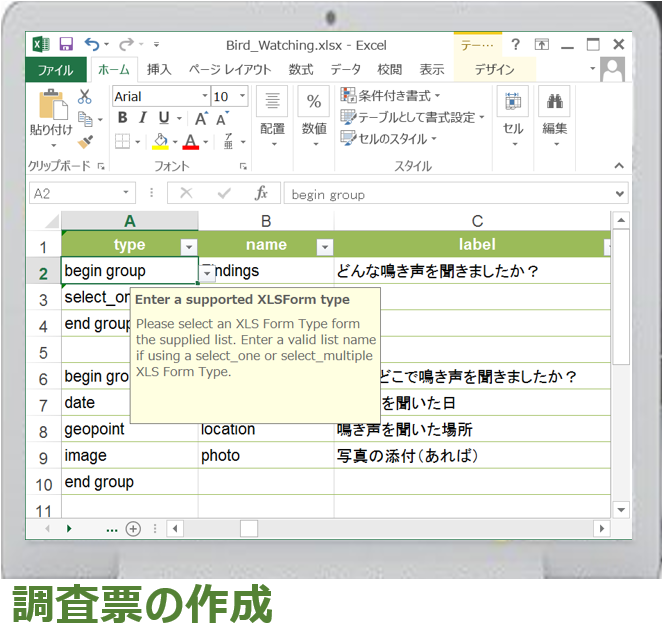This screenshot has width=662, height=630.
Task: Open the セル cells group
Action: 513,116
